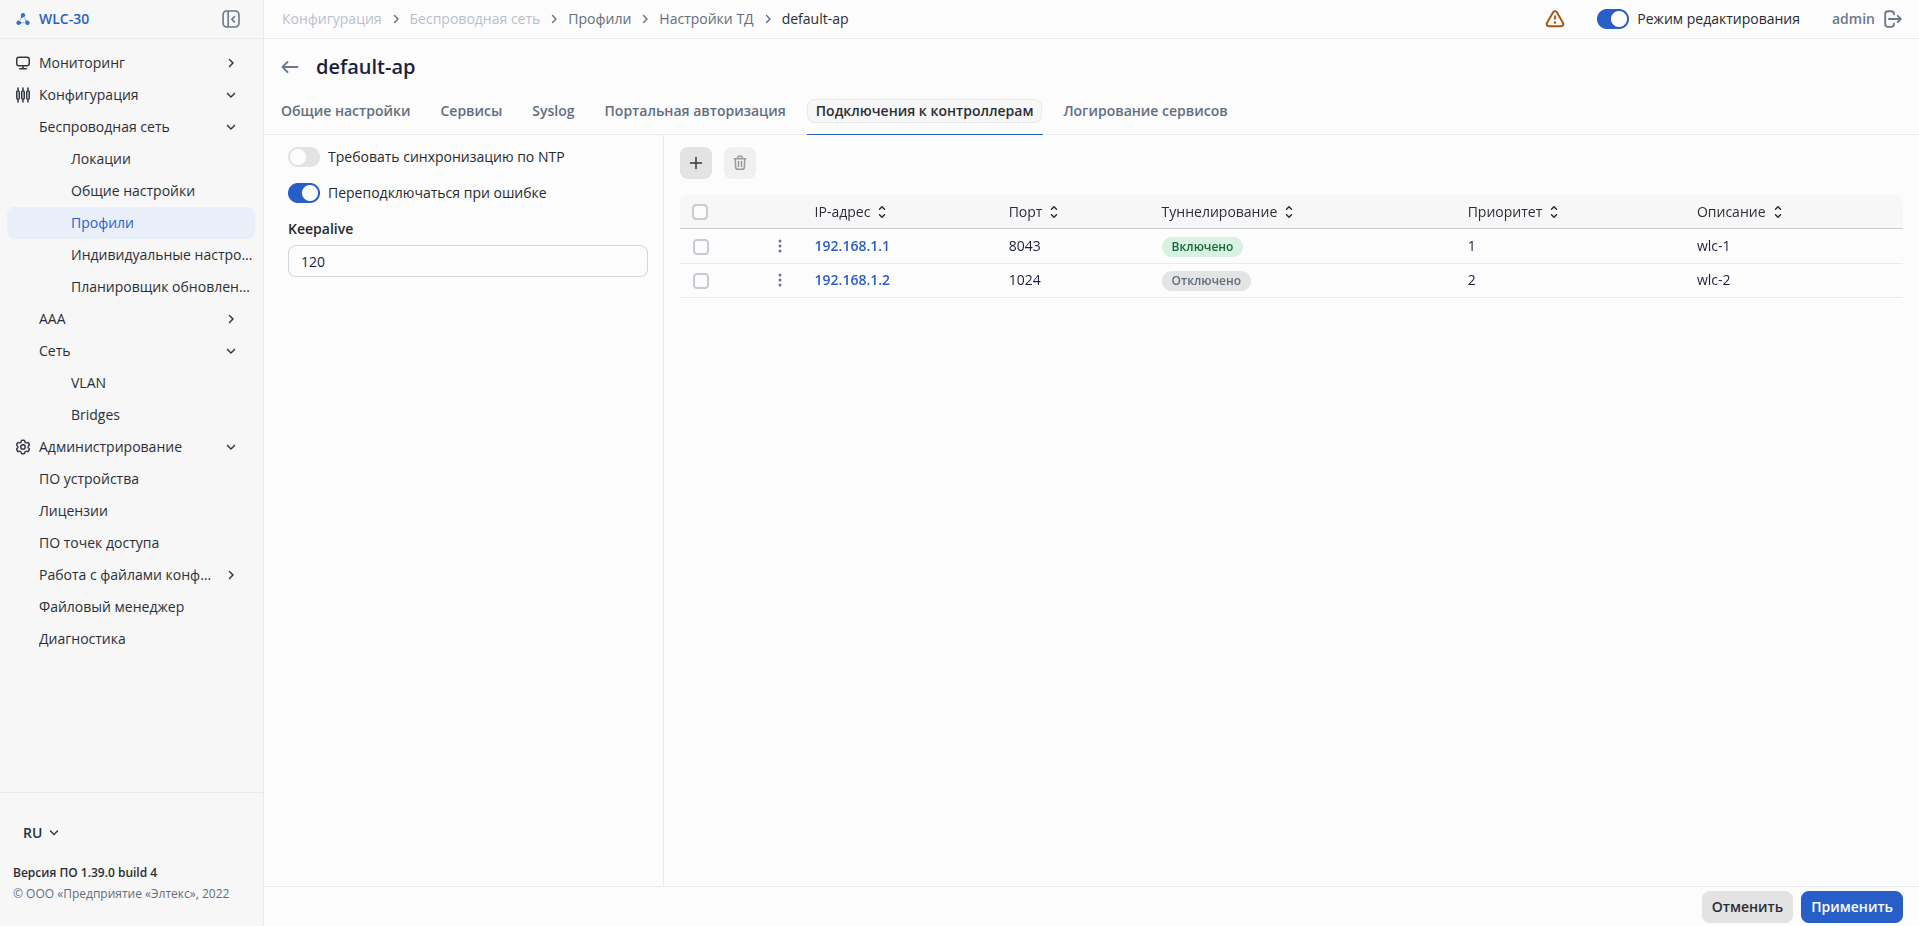
Task: Click the Keepalive input field
Action: [468, 261]
